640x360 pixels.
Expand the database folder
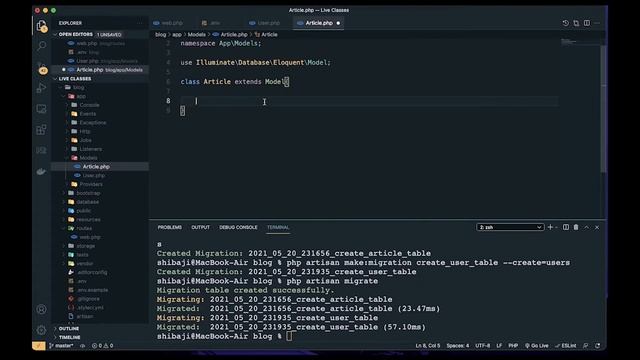click(87, 202)
